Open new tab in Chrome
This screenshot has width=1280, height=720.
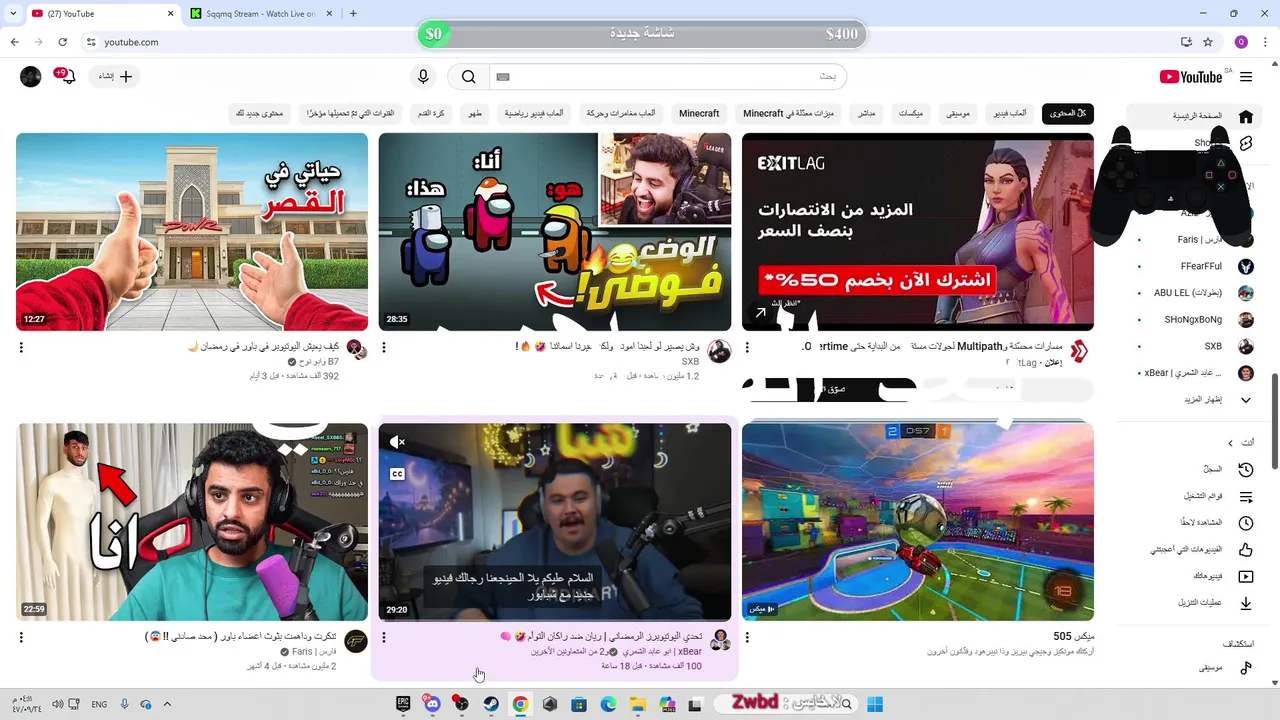click(x=353, y=14)
